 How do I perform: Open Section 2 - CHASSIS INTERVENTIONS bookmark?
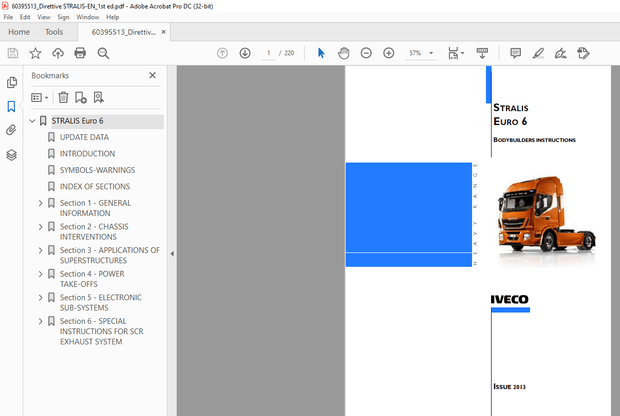click(x=94, y=232)
